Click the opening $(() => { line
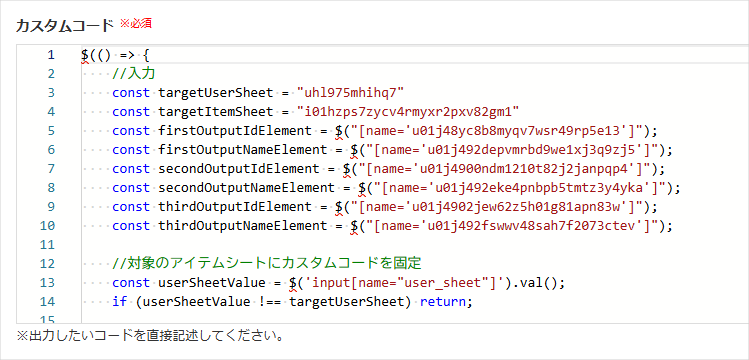This screenshot has width=749, height=360. [x=116, y=55]
